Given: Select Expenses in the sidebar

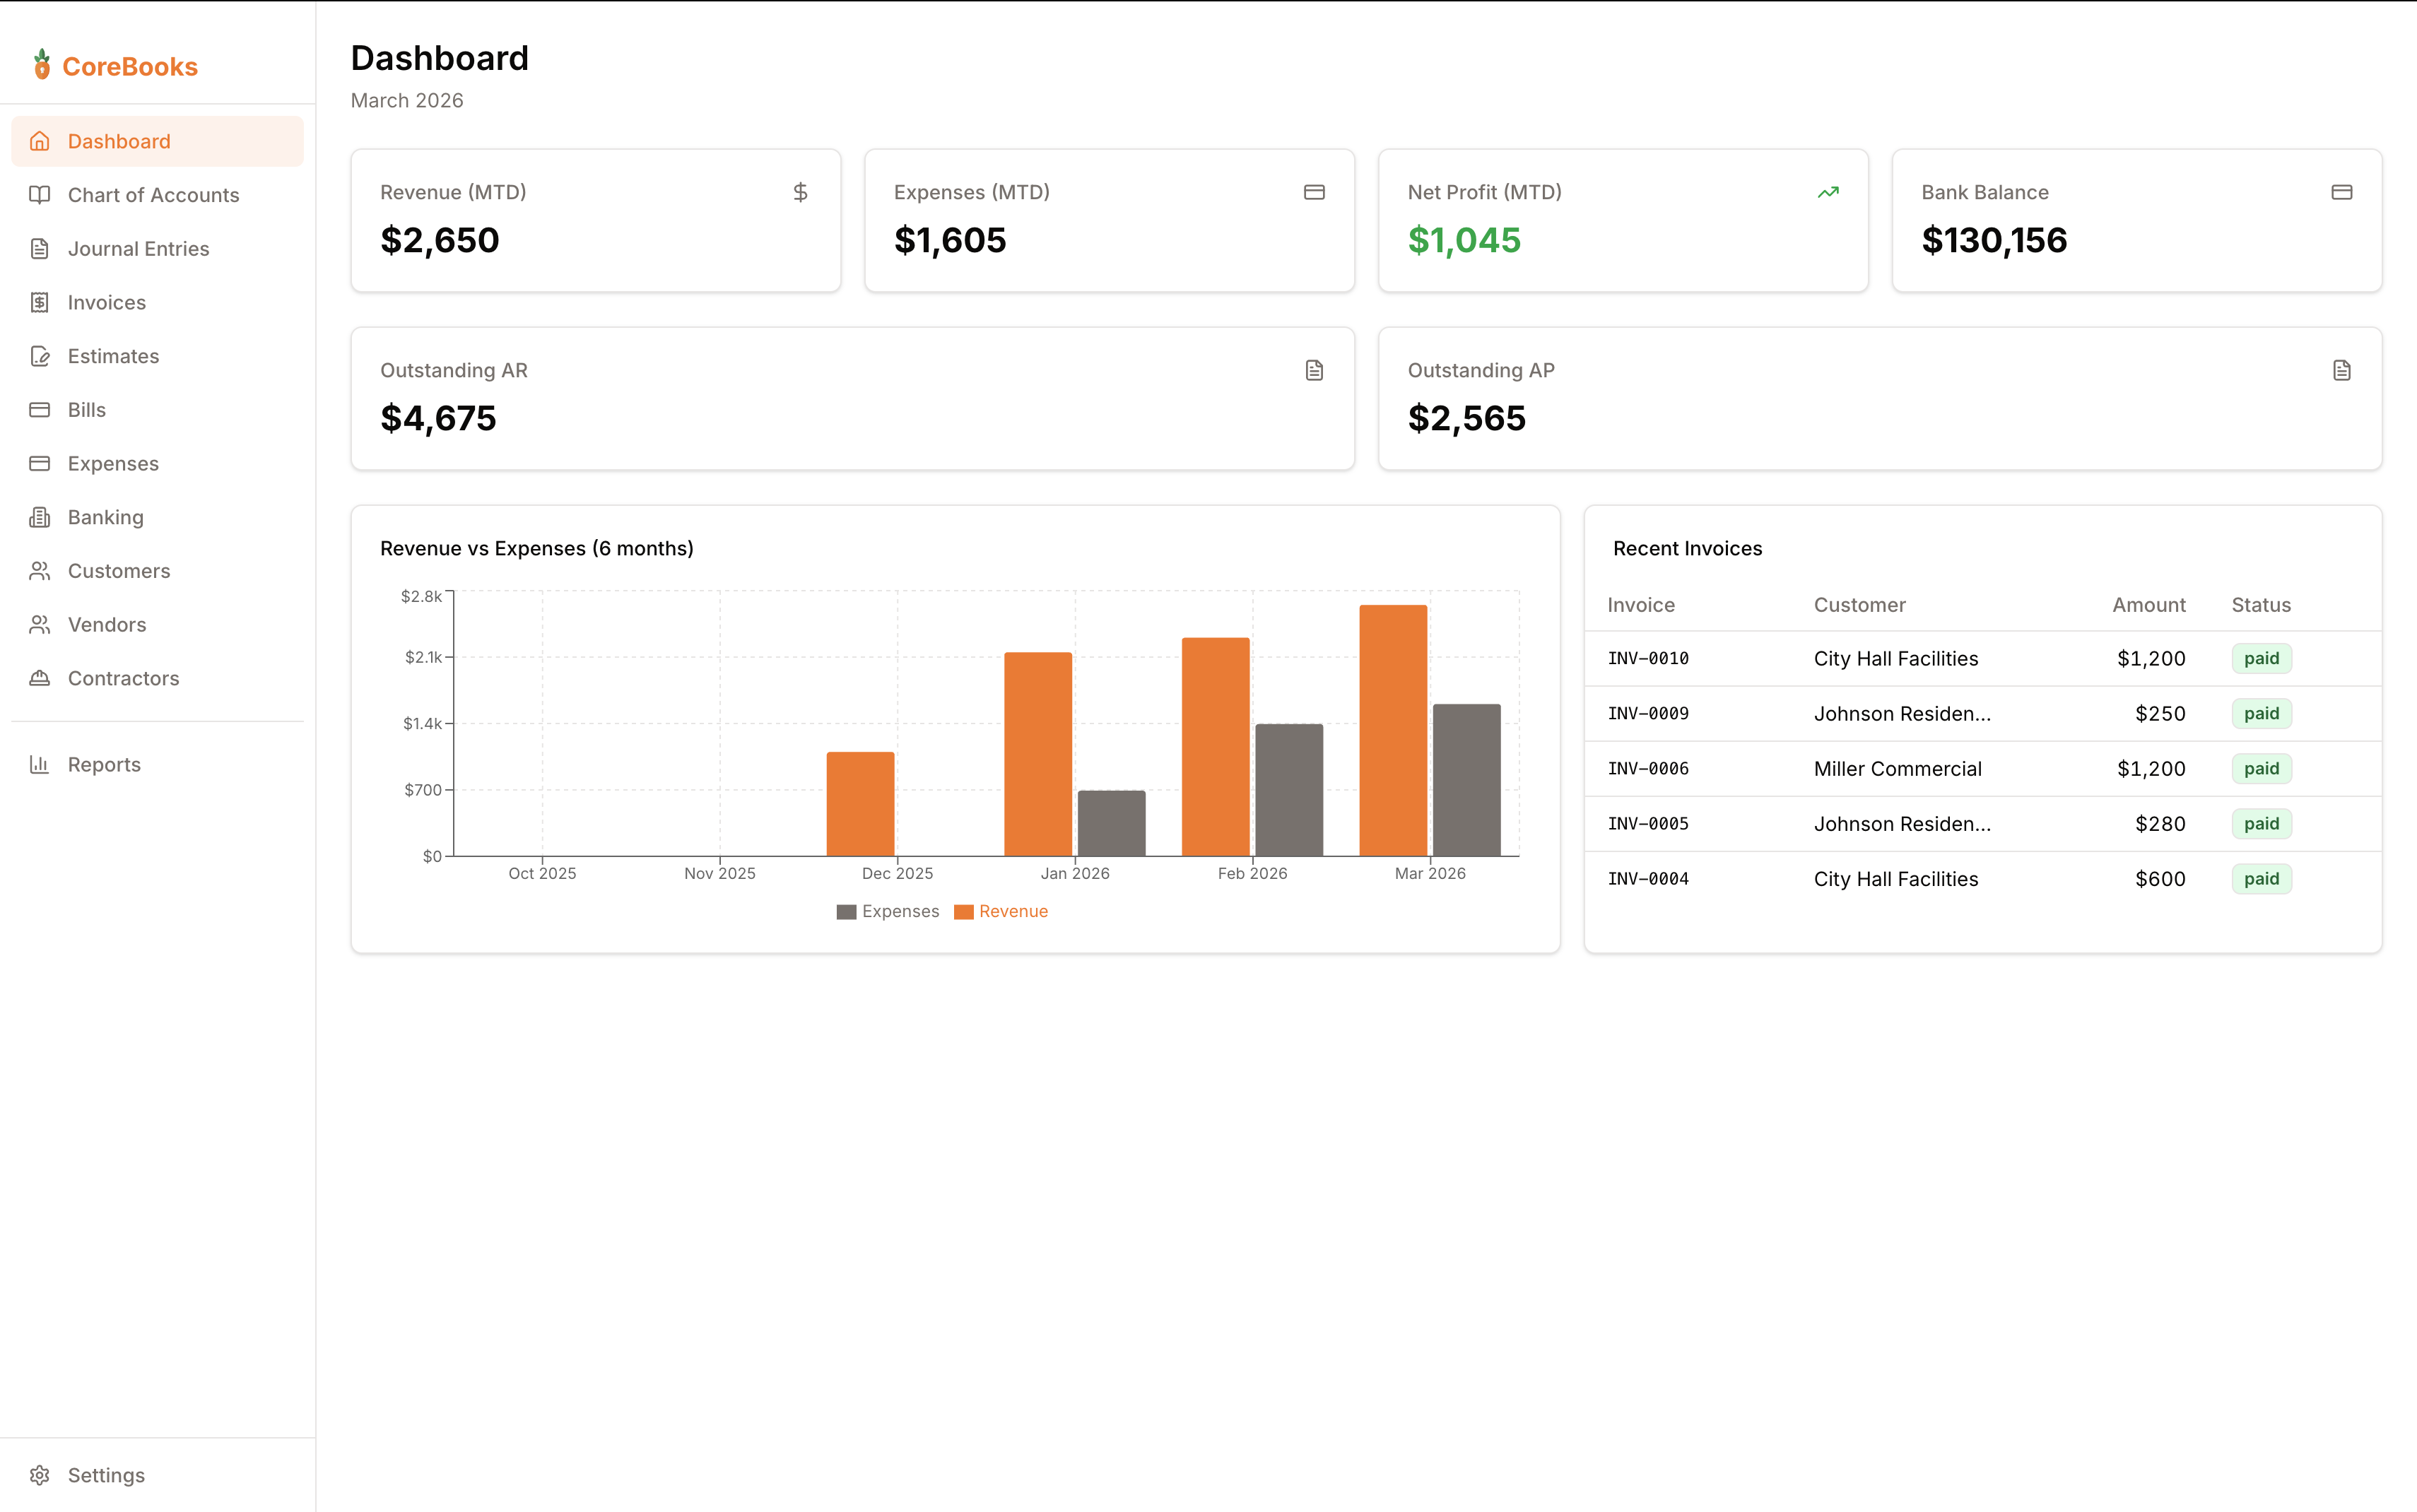Looking at the screenshot, I should pos(113,463).
